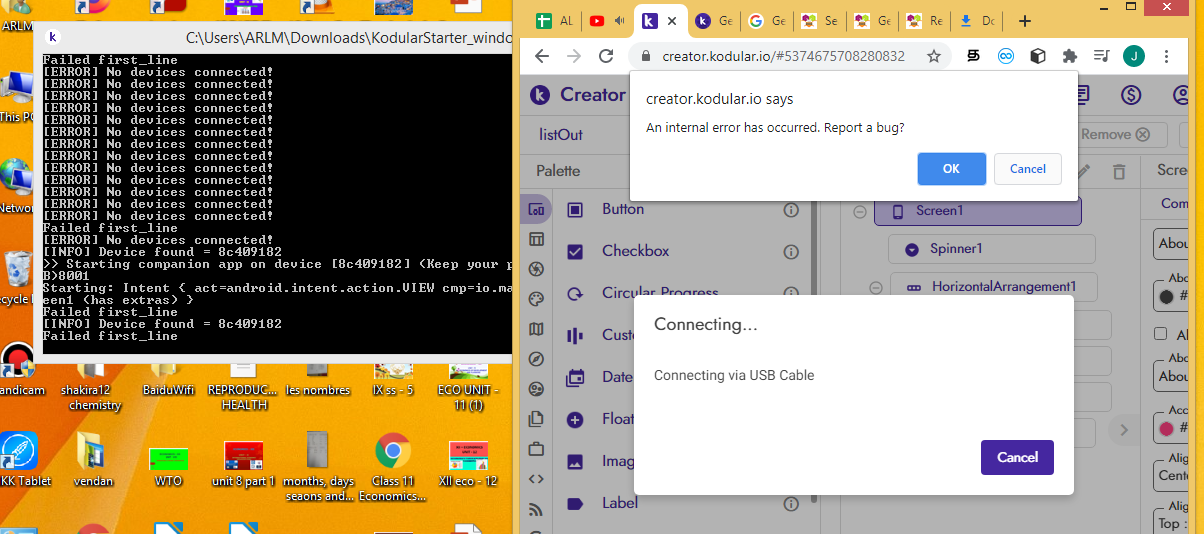Select User Interface palette category icon
This screenshot has height=534, width=1204.
coord(536,210)
